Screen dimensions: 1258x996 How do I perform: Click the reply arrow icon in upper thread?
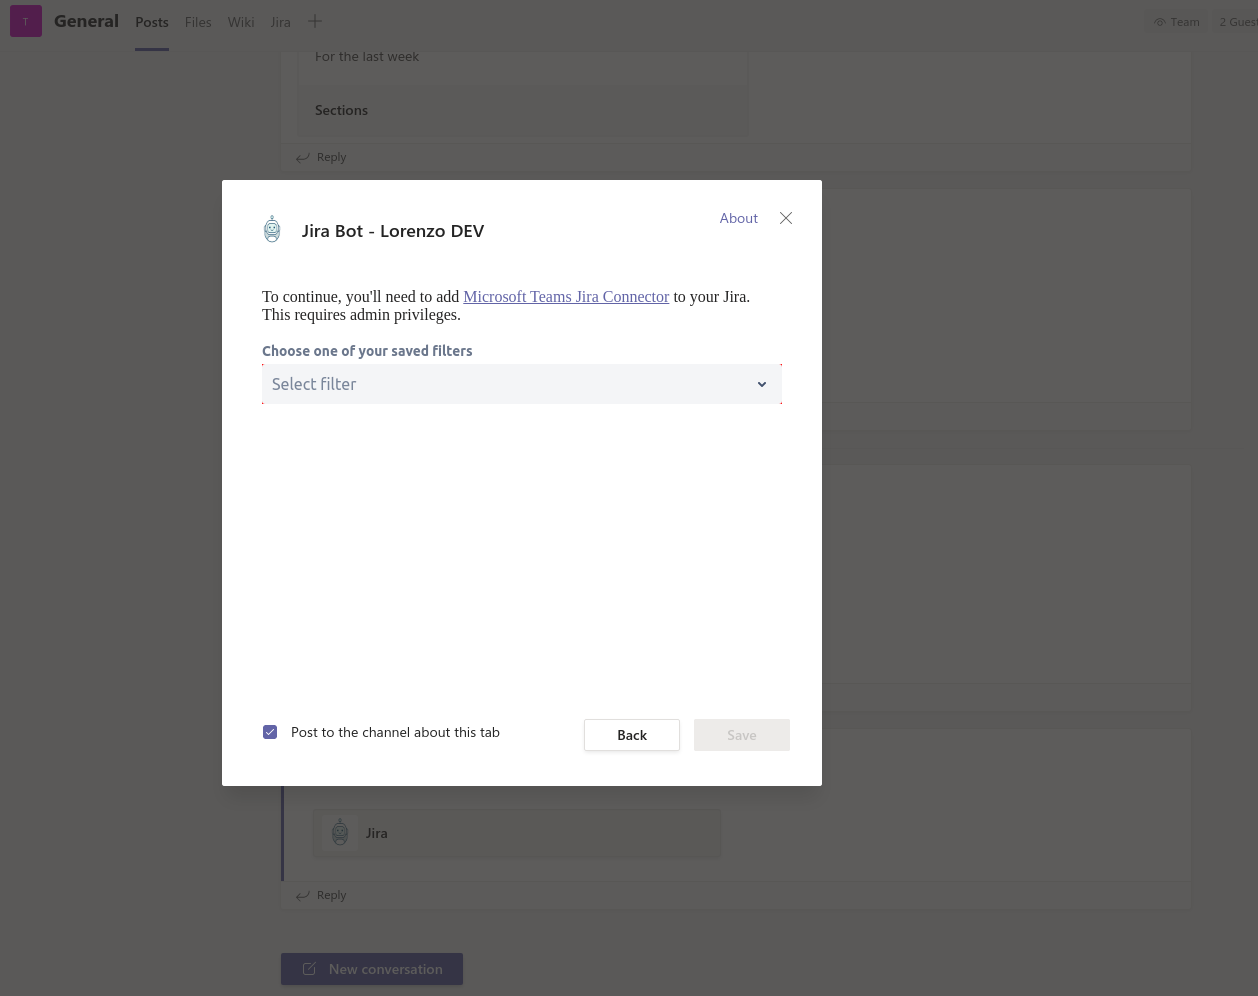[x=303, y=157]
